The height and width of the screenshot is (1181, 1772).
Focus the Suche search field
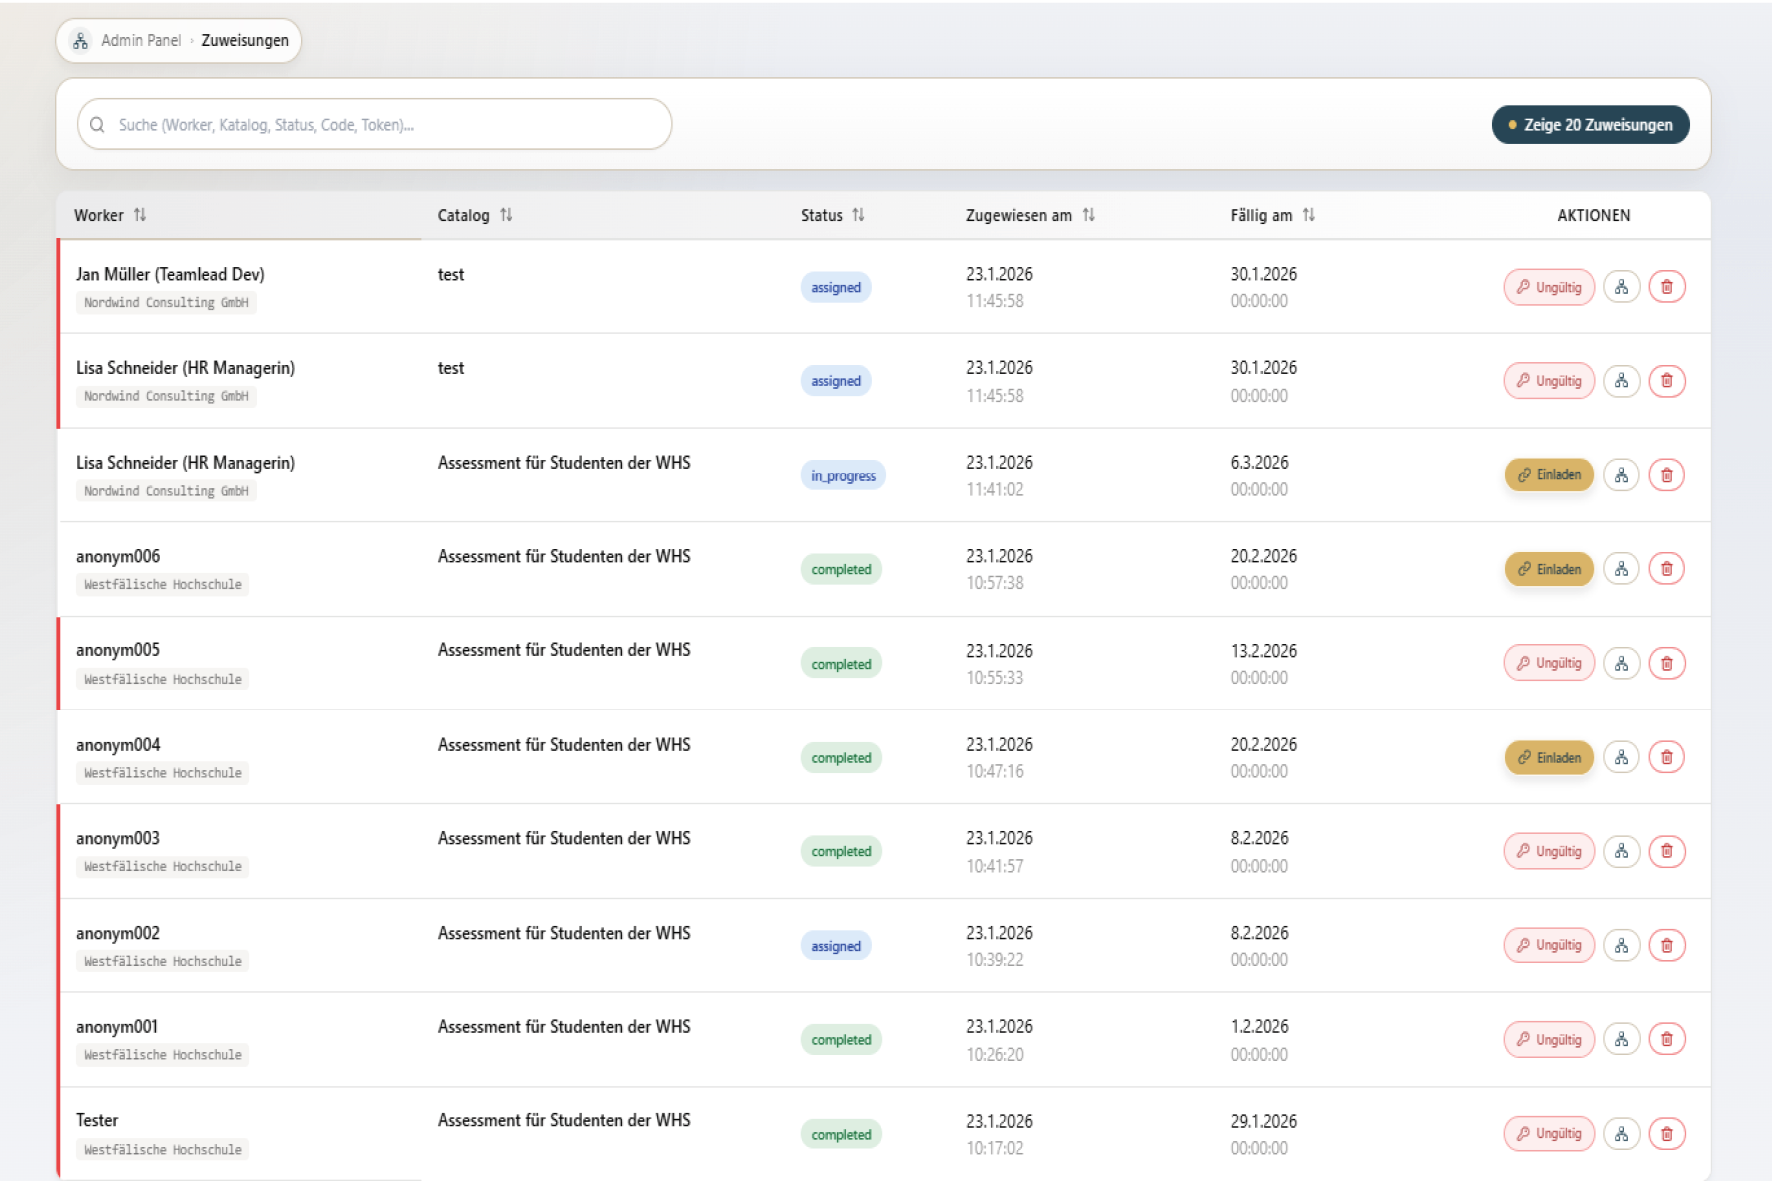coord(375,125)
